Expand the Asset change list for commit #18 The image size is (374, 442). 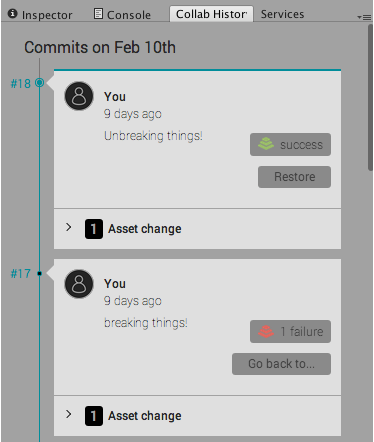coord(69,227)
